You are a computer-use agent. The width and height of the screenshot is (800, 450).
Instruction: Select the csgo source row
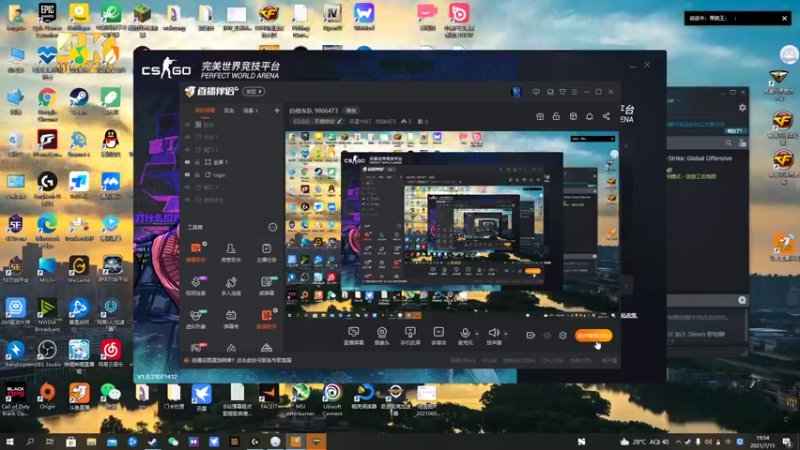(x=232, y=174)
